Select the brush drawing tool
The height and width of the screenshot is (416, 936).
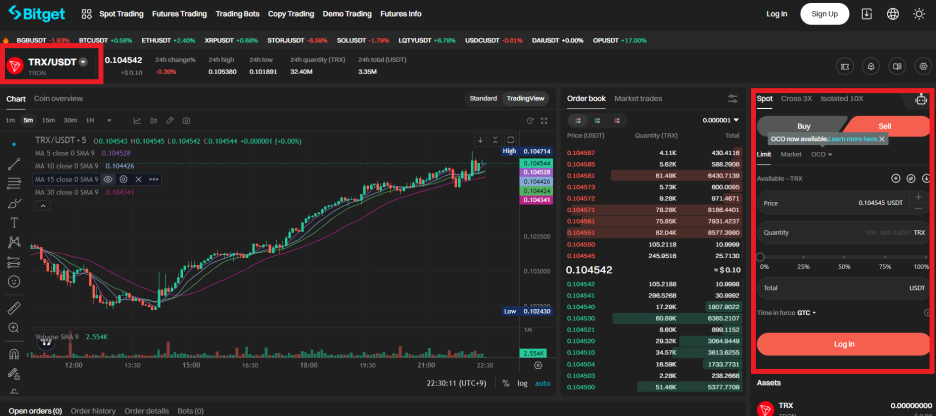click(14, 203)
